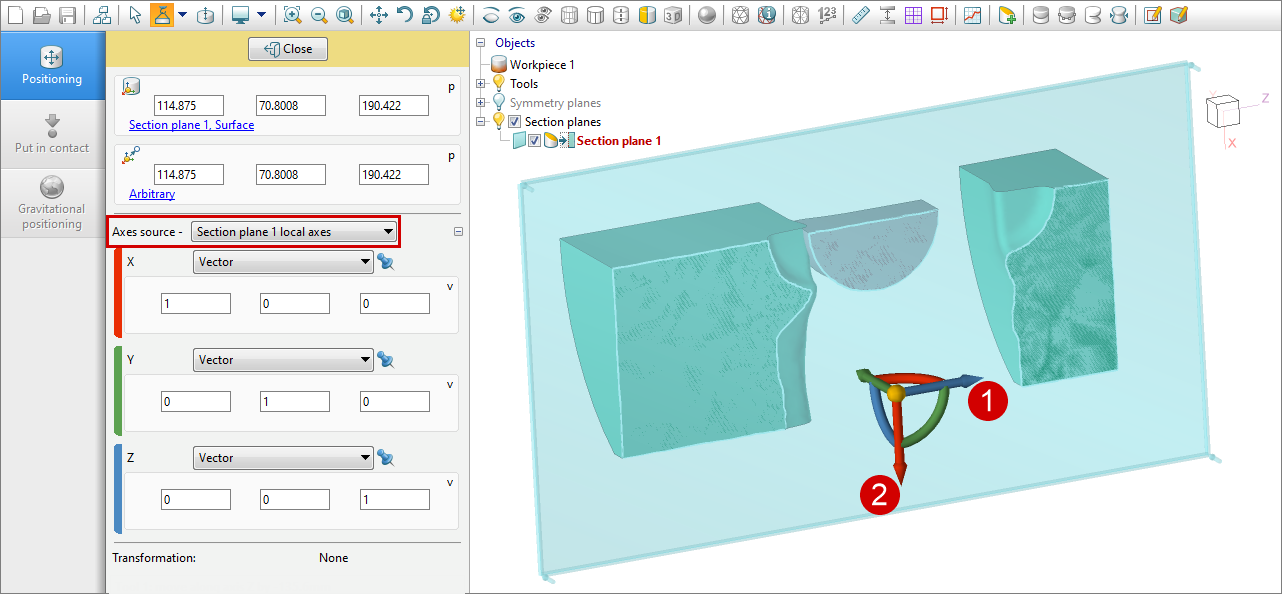
Task: Open the Y axis Vector dropdown
Action: [283, 360]
